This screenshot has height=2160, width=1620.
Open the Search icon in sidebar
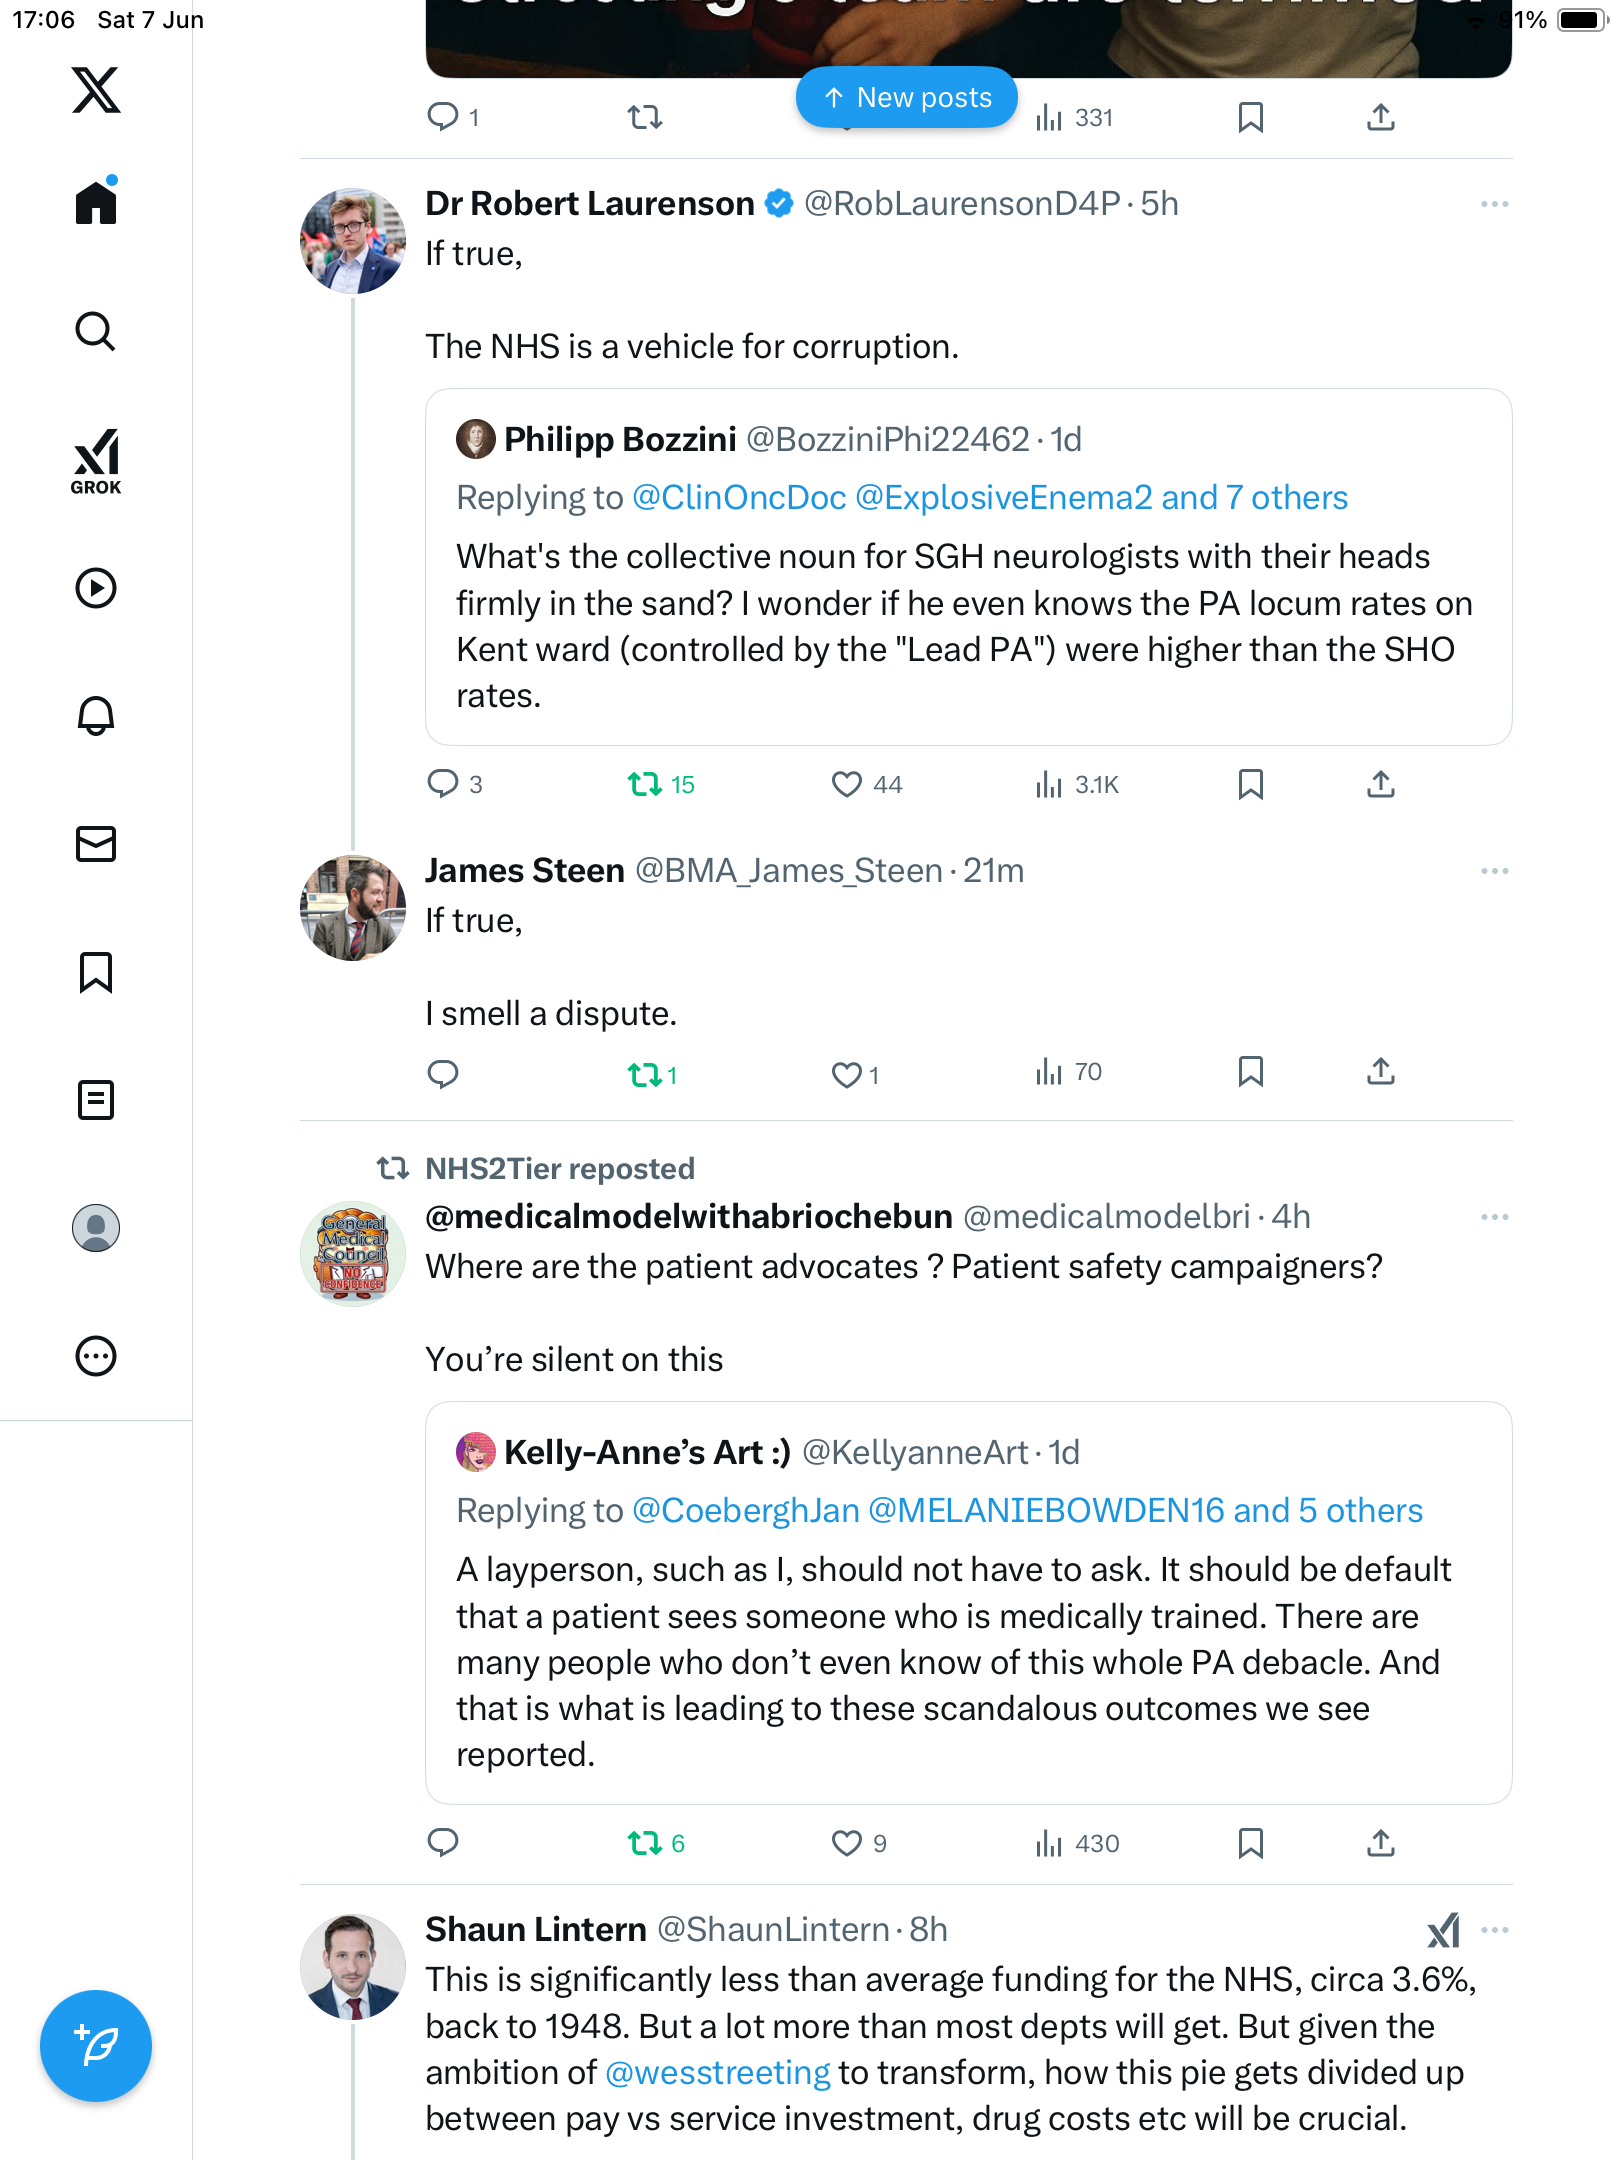click(96, 331)
